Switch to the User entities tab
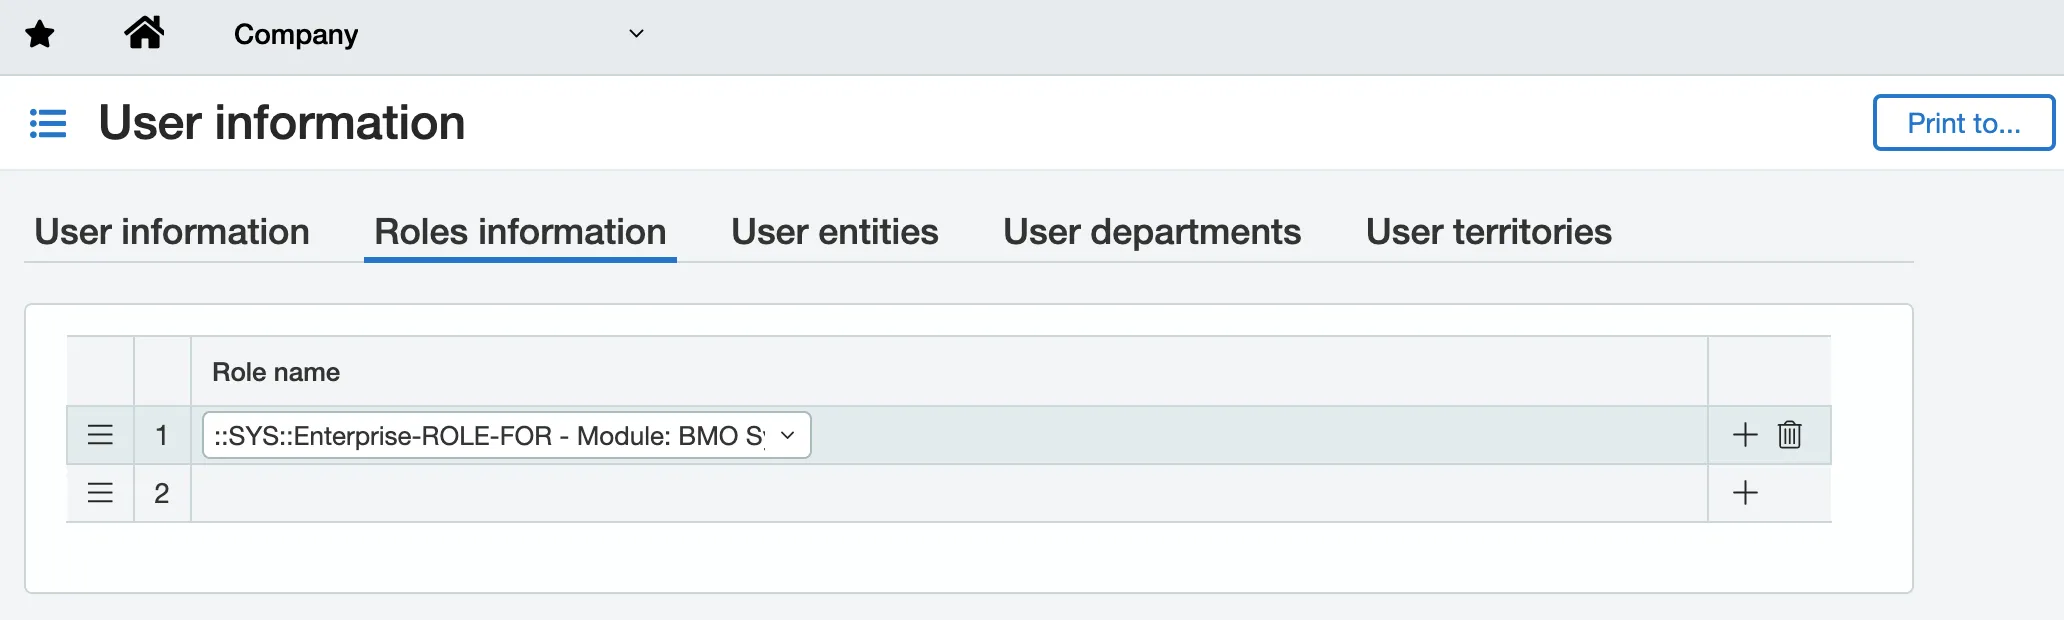 835,232
